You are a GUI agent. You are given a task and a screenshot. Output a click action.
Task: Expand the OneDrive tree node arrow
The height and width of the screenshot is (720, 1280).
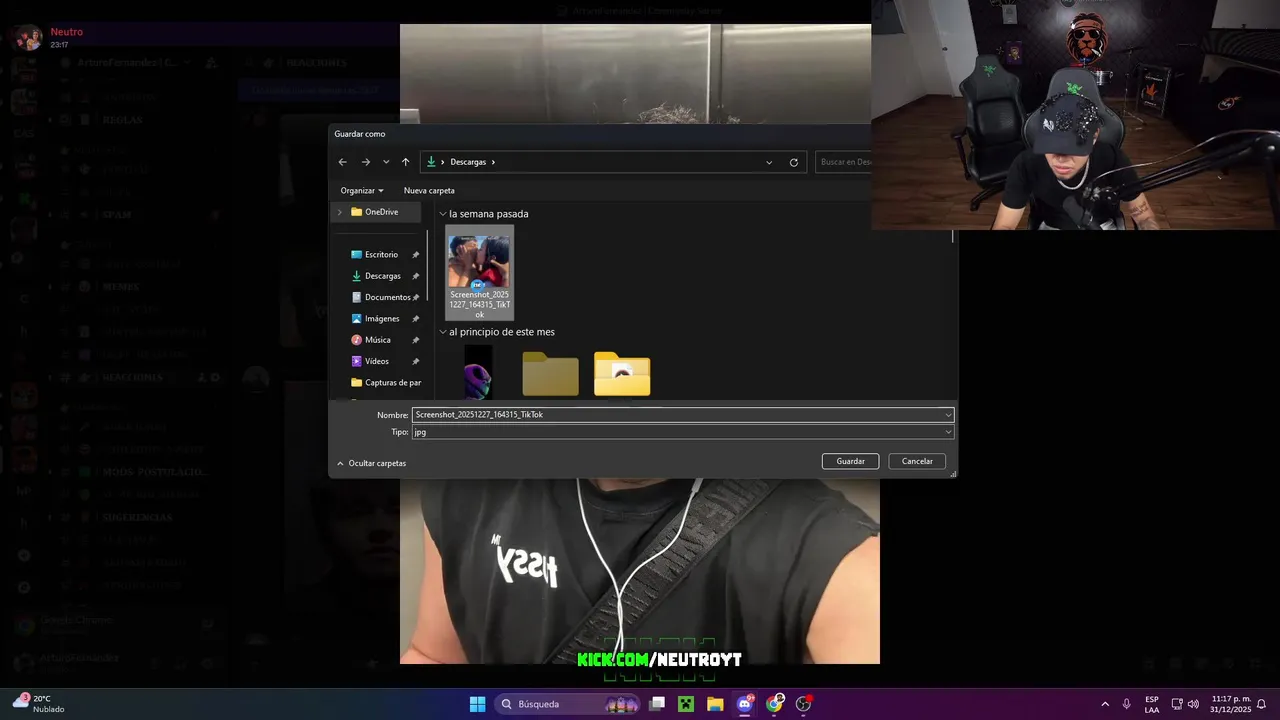[339, 212]
